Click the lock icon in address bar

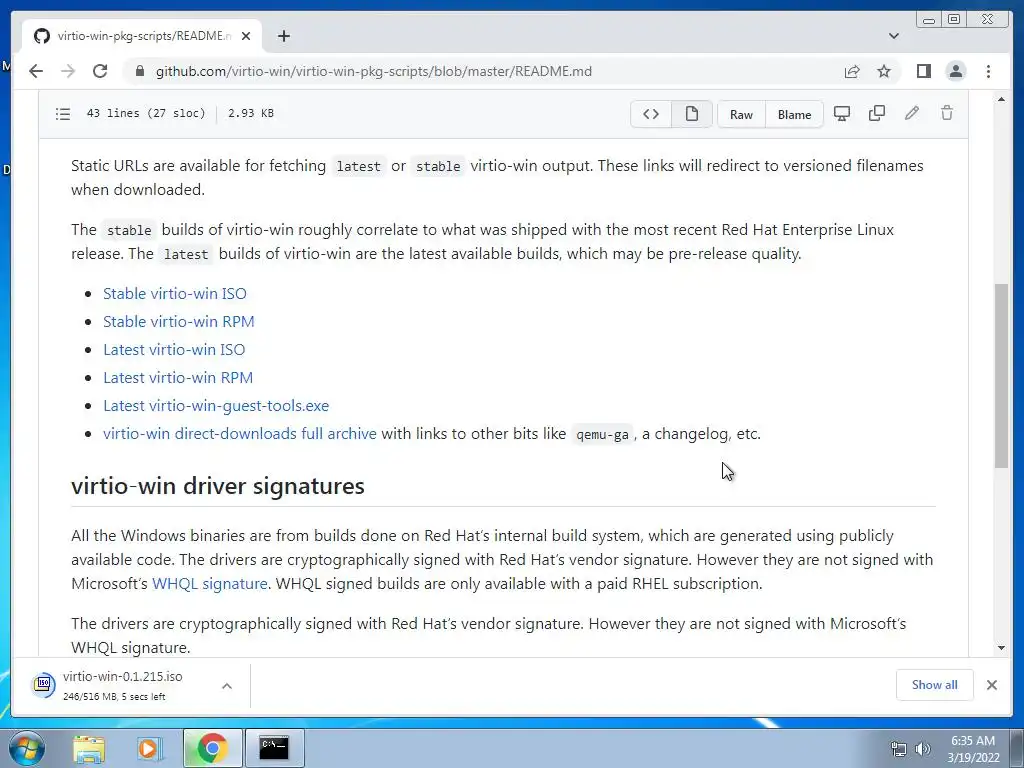[x=139, y=71]
